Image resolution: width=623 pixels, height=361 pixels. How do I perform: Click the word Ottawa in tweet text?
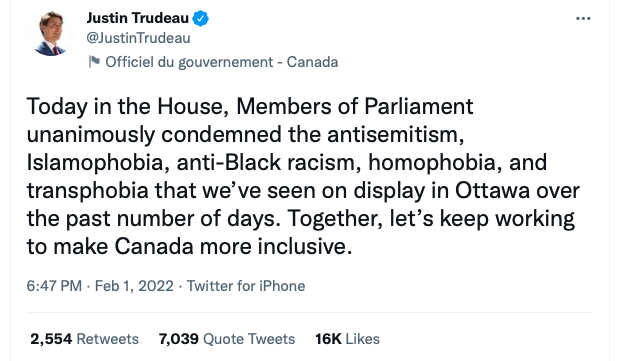click(492, 191)
